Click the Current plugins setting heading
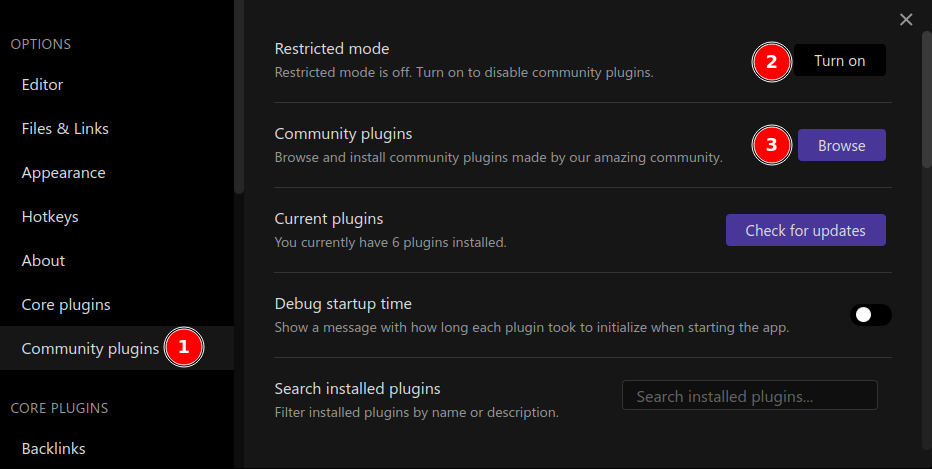The height and width of the screenshot is (469, 932). tap(329, 219)
